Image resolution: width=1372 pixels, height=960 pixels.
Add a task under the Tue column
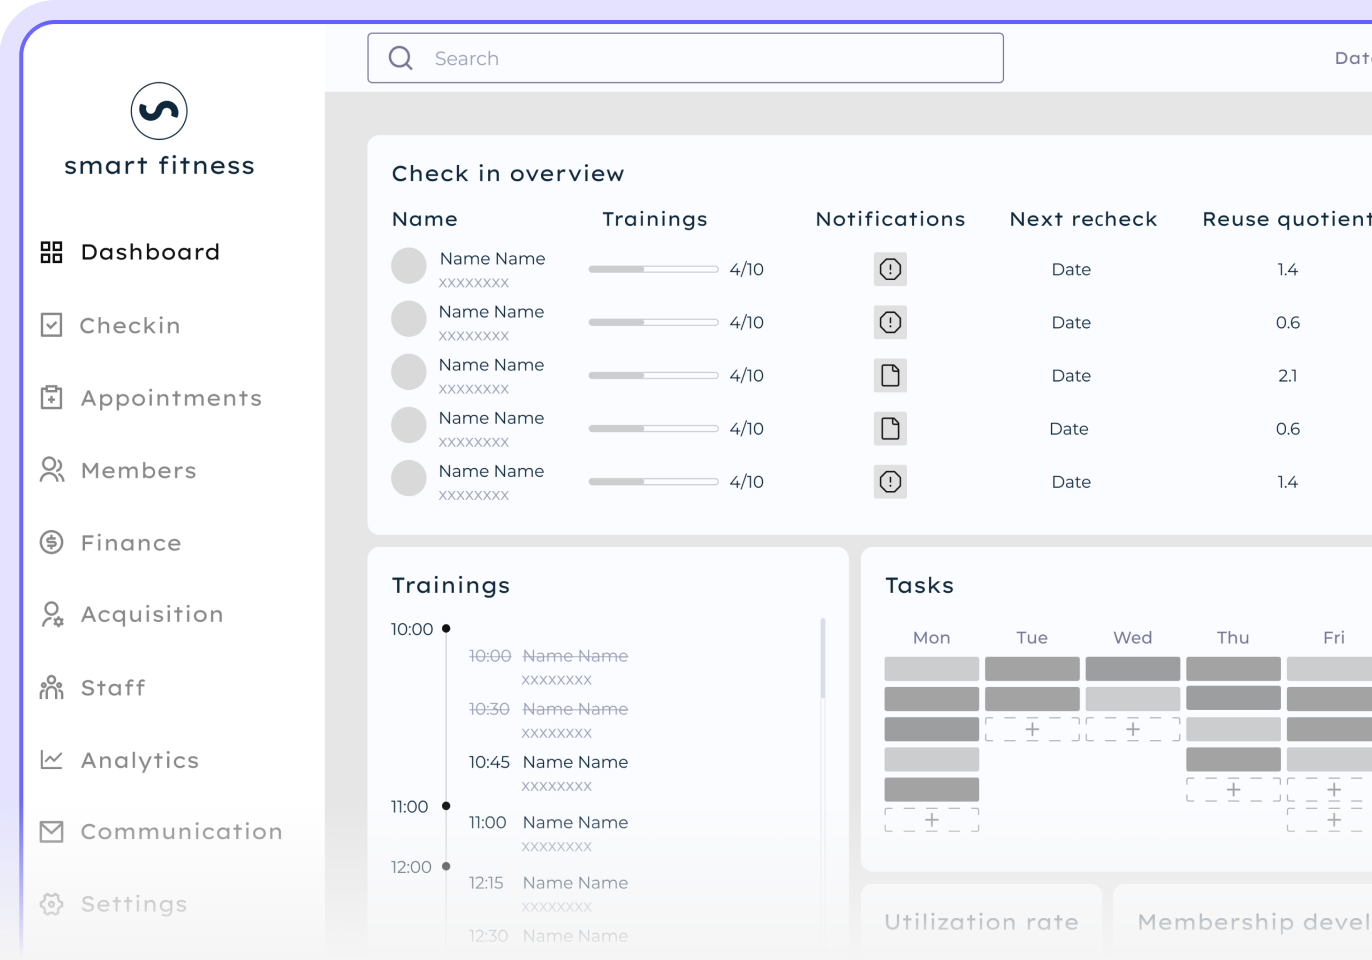pos(1032,729)
